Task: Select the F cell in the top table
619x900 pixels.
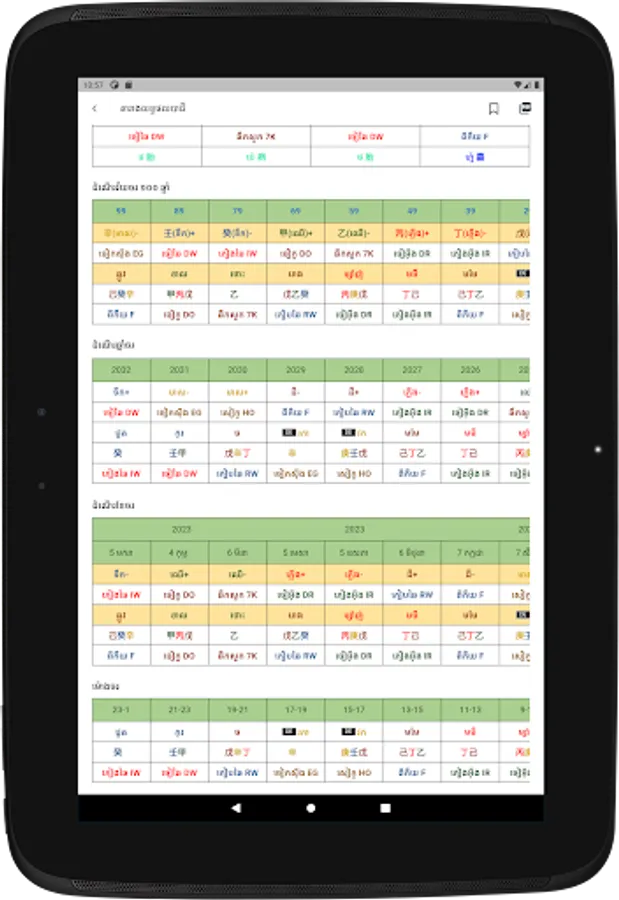Action: [x=475, y=137]
